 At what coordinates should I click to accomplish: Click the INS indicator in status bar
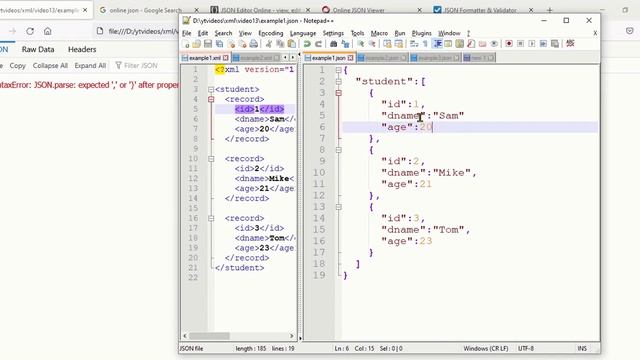click(582, 349)
